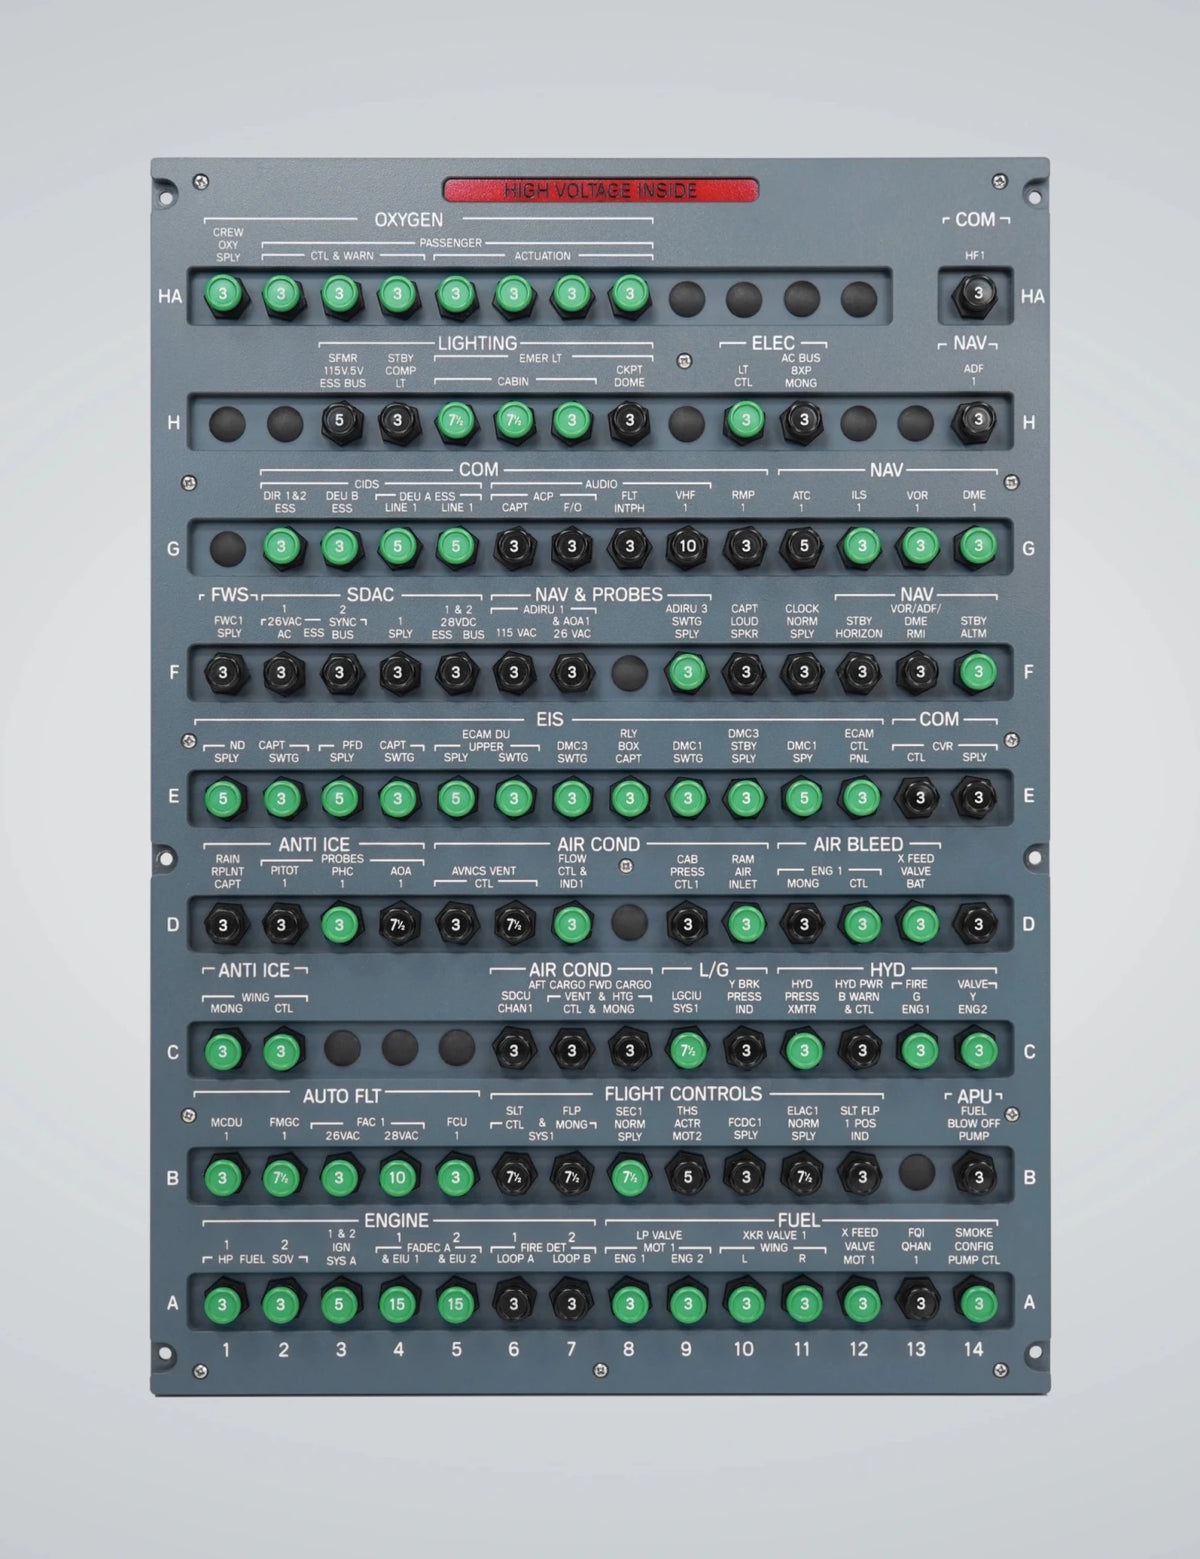The width and height of the screenshot is (1200, 1559).
Task: Toggle the THS ACTR MOT2 breaker
Action: click(x=687, y=1177)
